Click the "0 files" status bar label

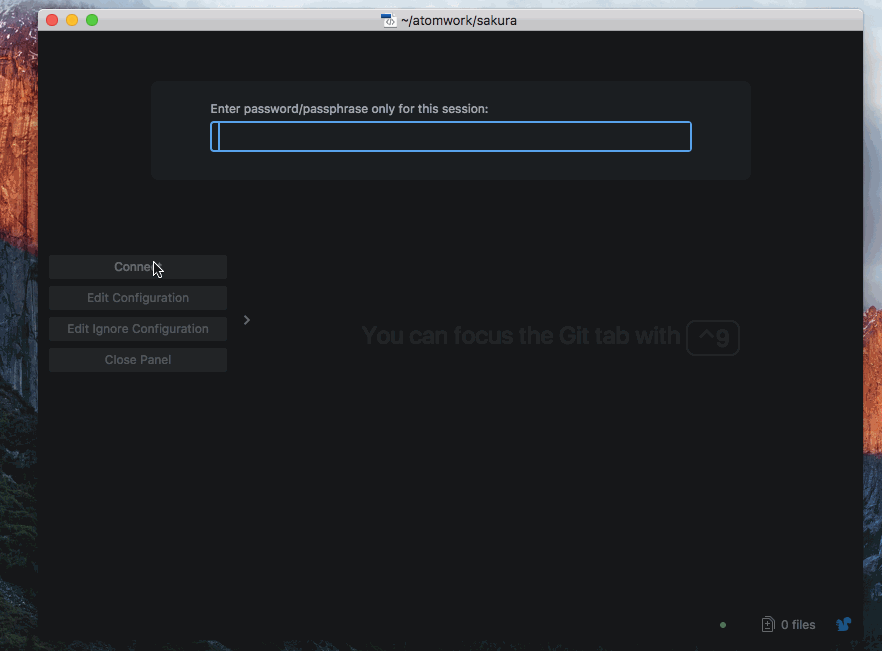[x=798, y=625]
